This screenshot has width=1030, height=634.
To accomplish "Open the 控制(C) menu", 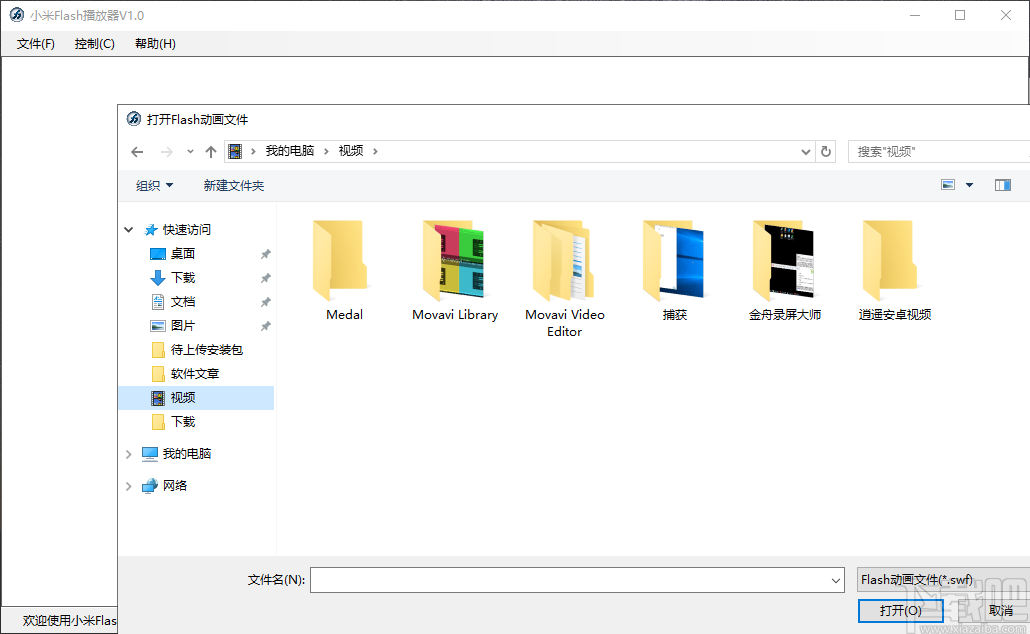I will [x=94, y=43].
